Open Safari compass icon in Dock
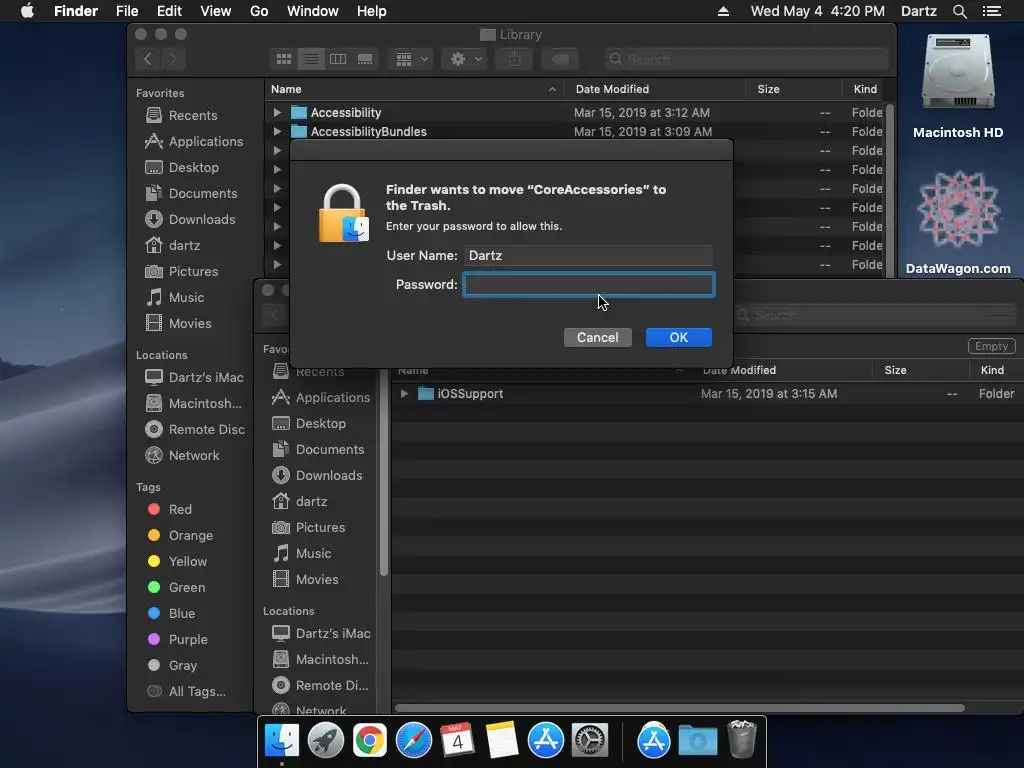The image size is (1024, 768). tap(413, 741)
